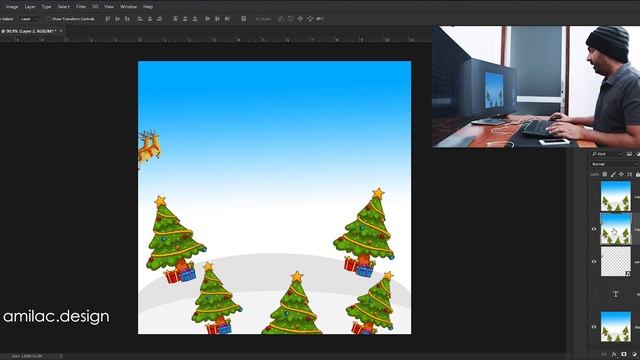
Task: Click the Align vertical centers icon
Action: (117, 19)
